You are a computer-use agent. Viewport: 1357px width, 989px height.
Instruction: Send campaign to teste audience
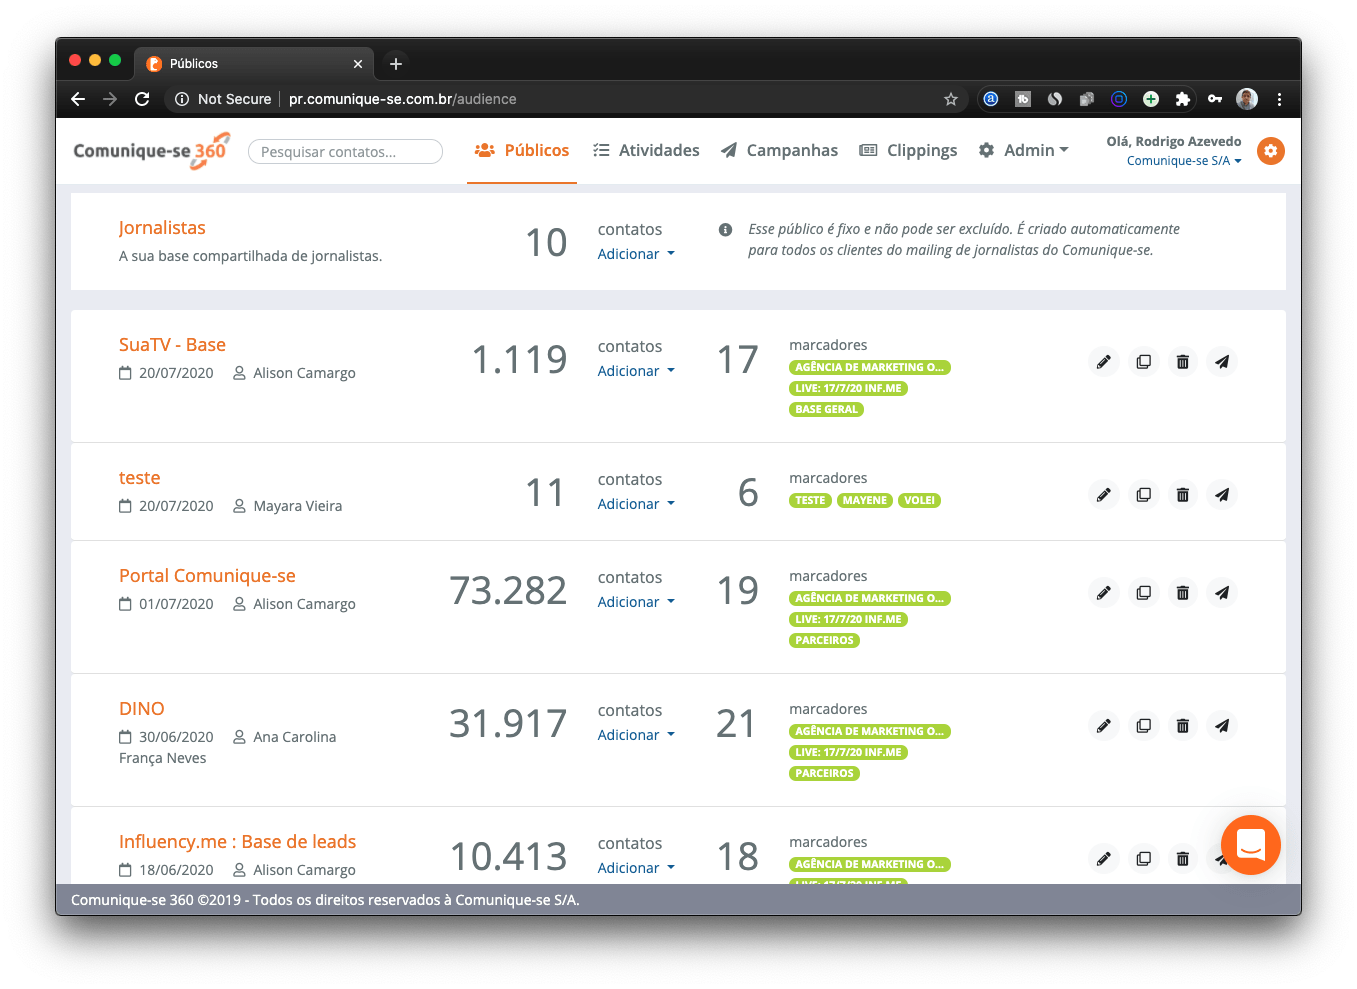click(x=1222, y=495)
